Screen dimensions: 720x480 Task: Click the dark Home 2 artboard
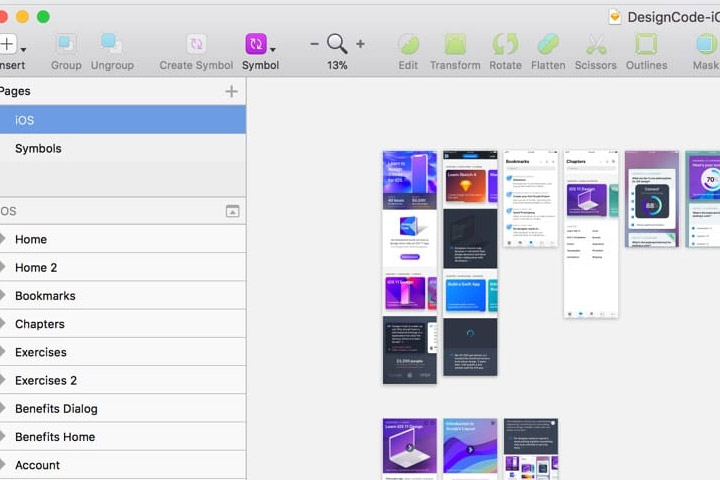click(470, 263)
